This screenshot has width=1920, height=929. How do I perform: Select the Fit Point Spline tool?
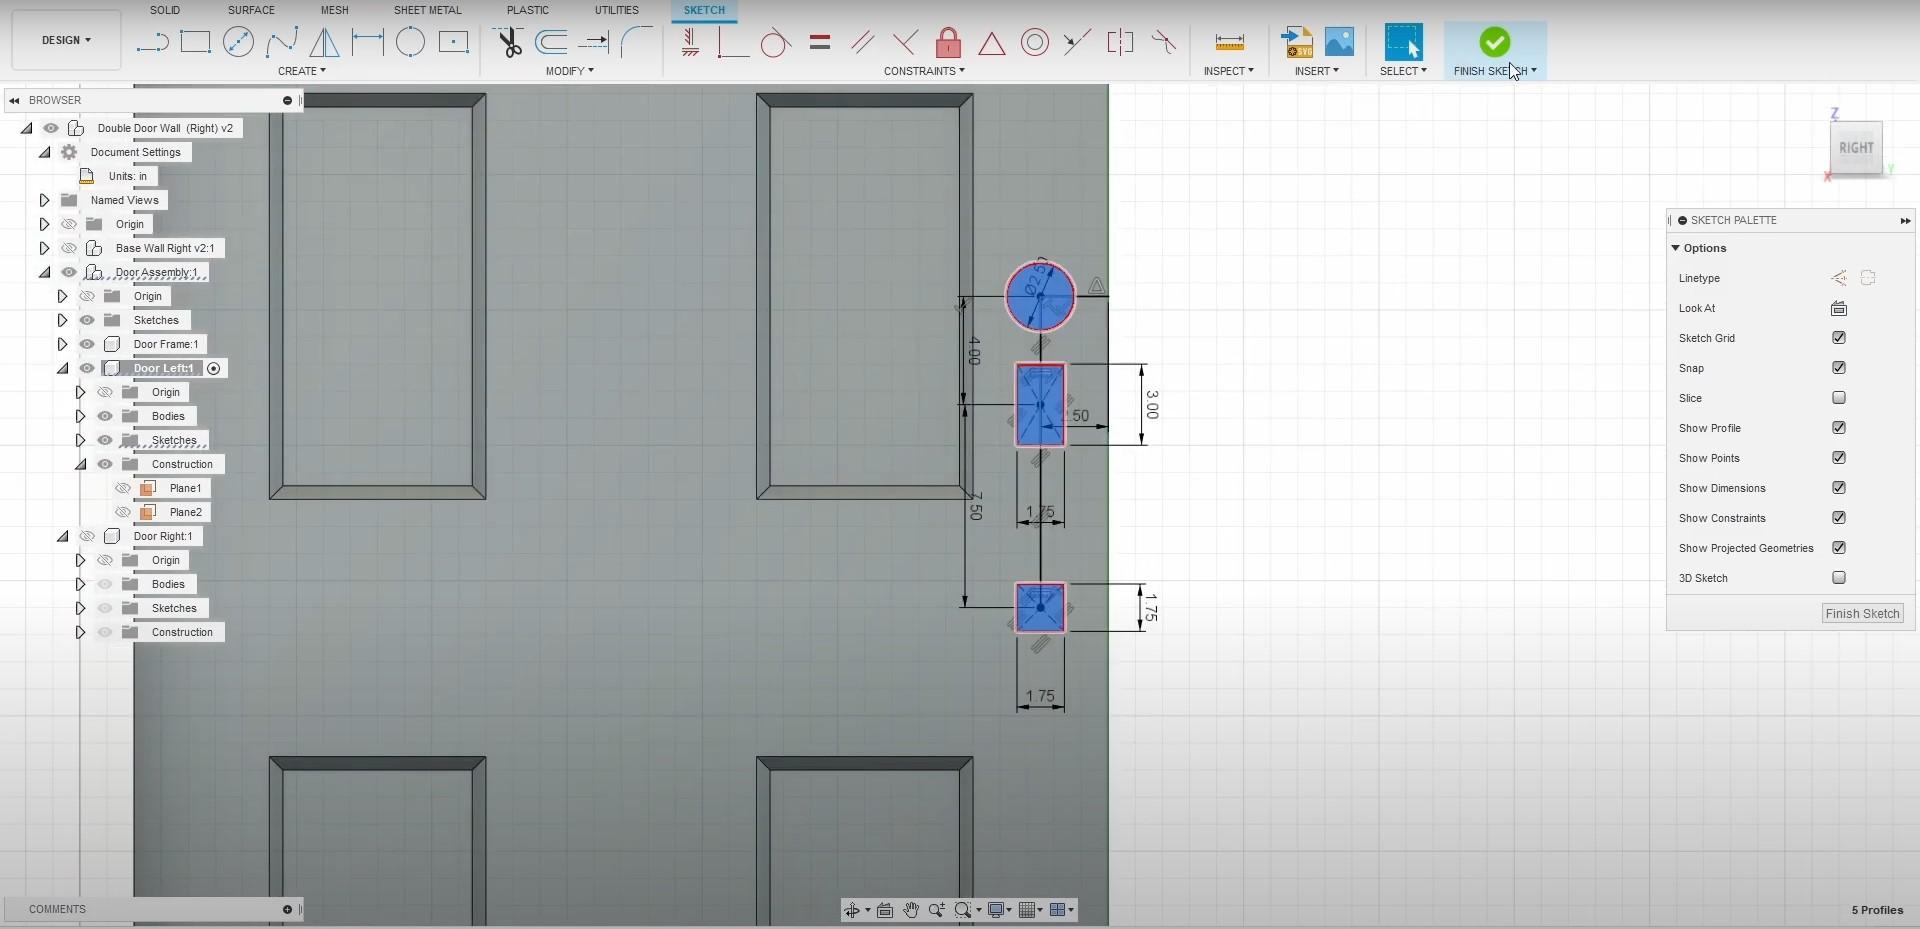tap(281, 42)
